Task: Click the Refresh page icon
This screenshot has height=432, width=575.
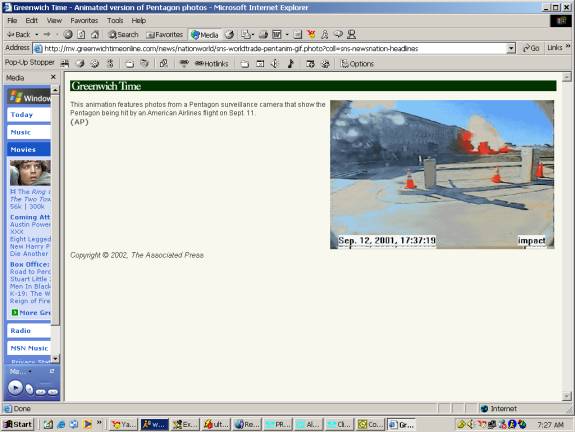Action: coord(81,34)
